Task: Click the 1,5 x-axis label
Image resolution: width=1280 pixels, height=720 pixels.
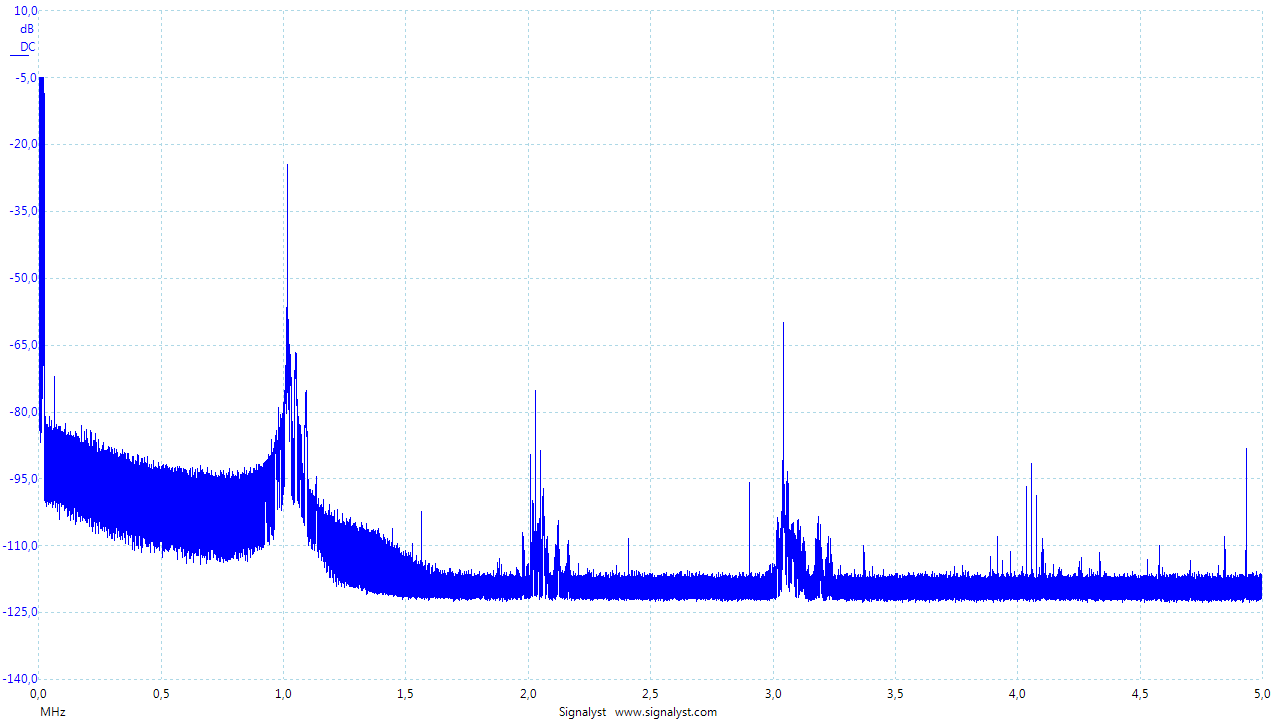Action: click(x=406, y=693)
